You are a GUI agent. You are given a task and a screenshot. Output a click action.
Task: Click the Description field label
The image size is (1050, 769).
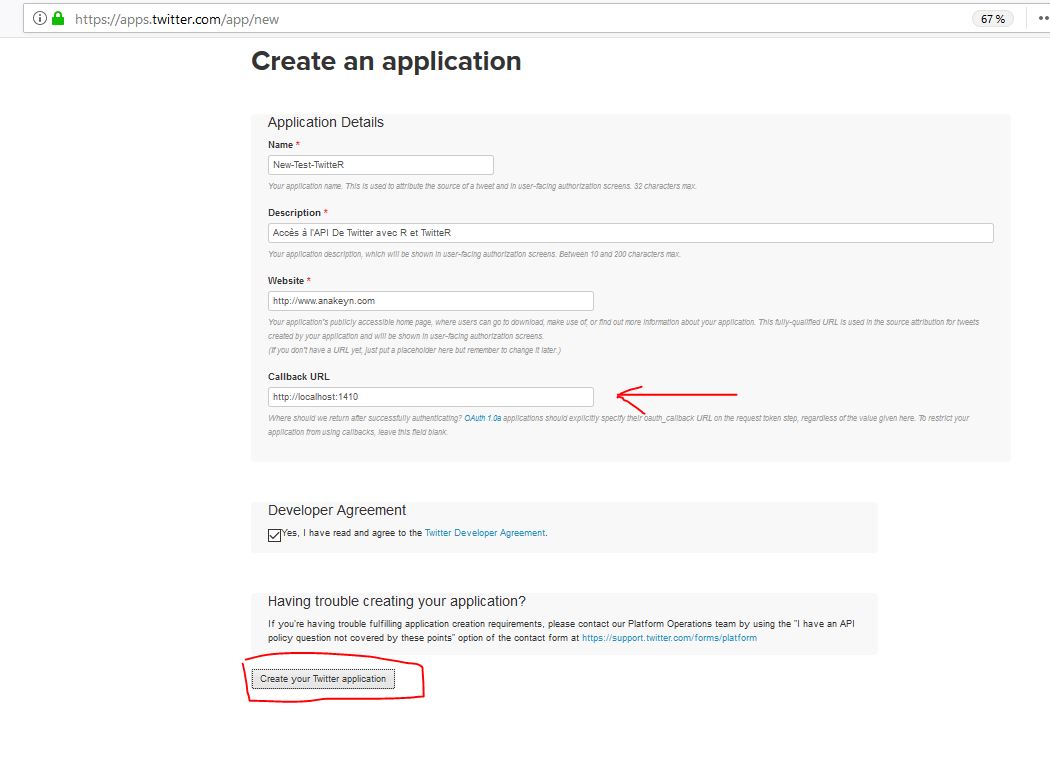coord(294,212)
